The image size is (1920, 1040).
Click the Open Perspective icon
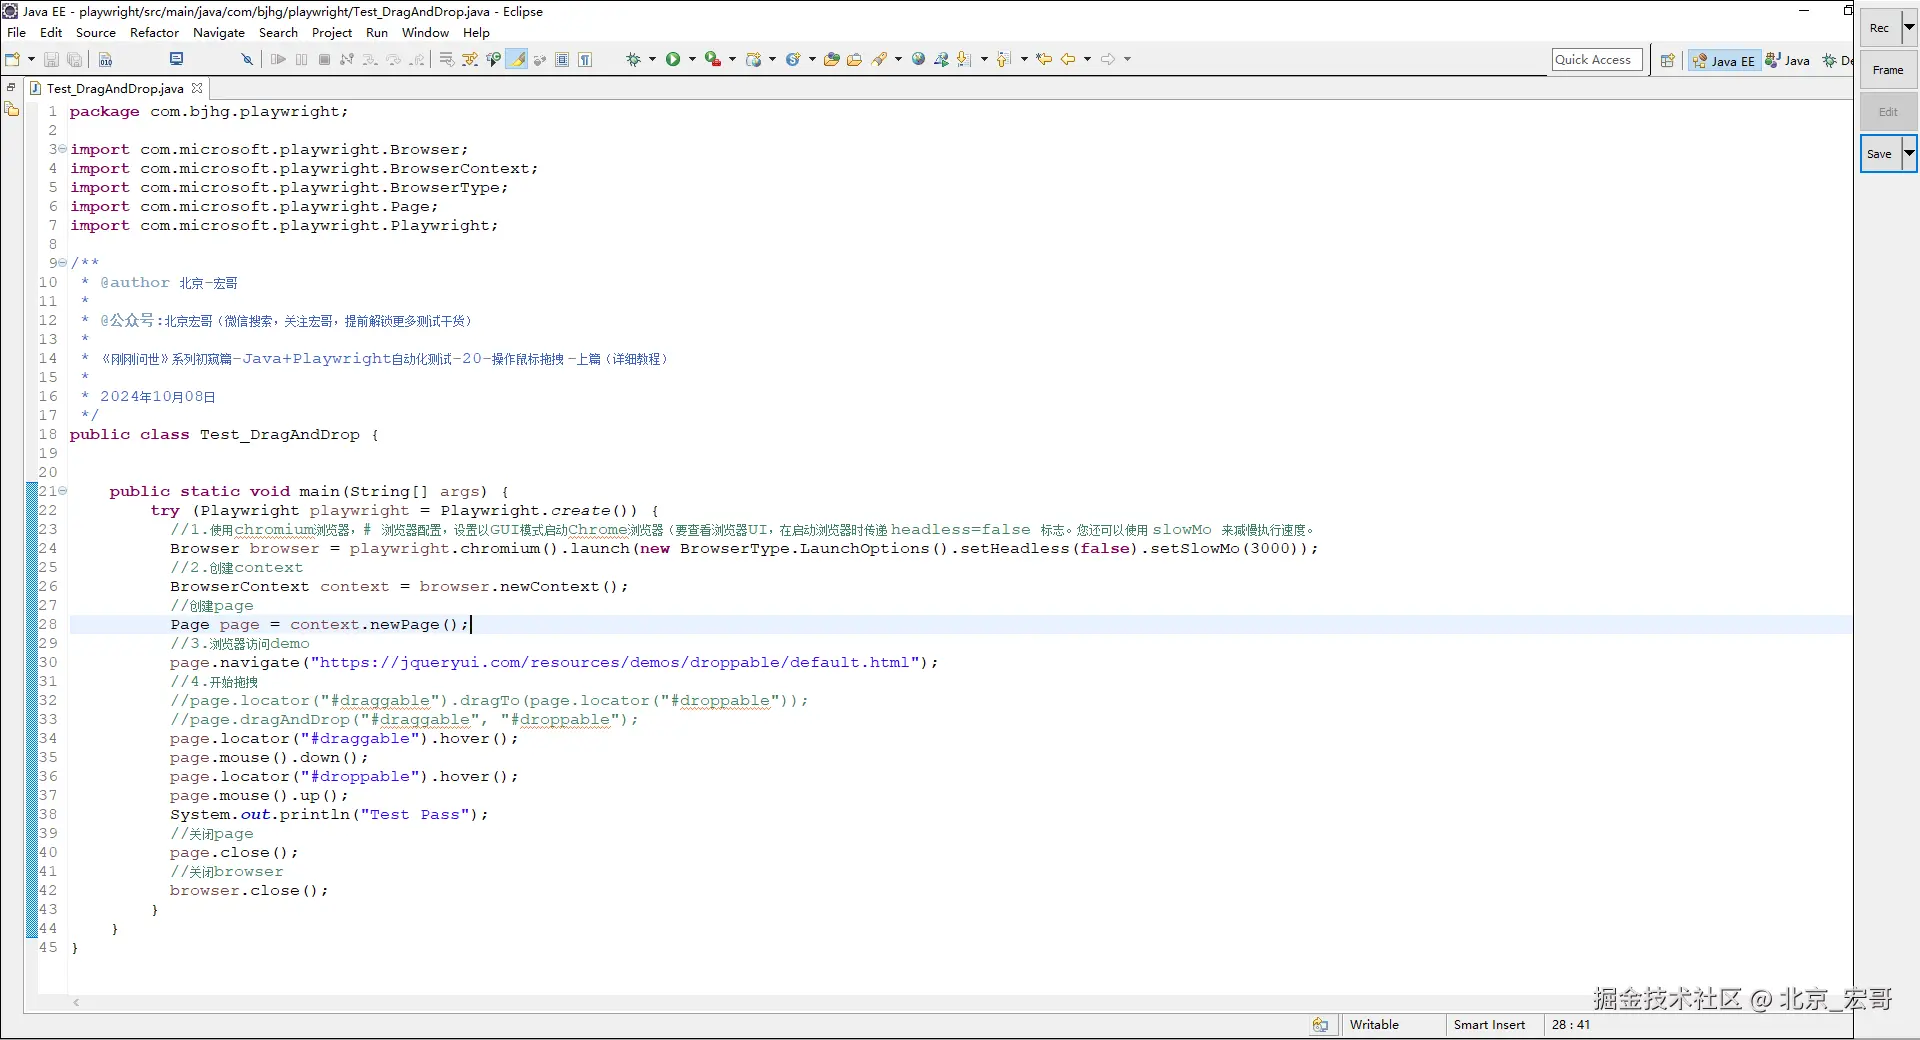1667,61
